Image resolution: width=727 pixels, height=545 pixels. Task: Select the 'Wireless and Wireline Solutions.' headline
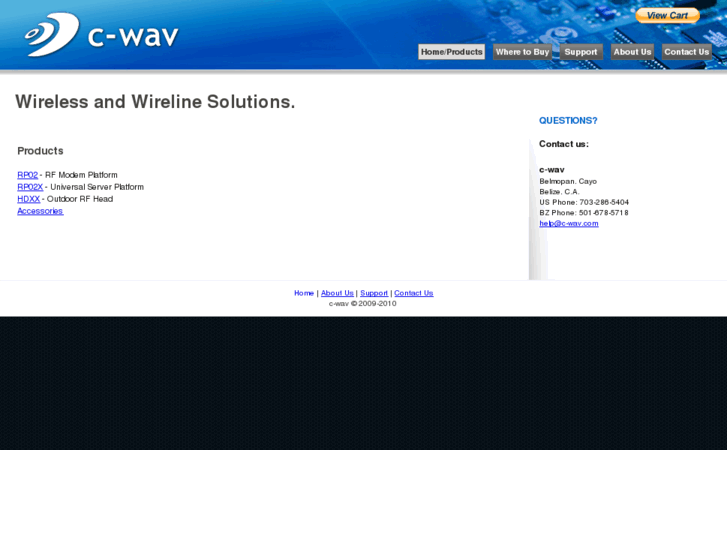155,102
